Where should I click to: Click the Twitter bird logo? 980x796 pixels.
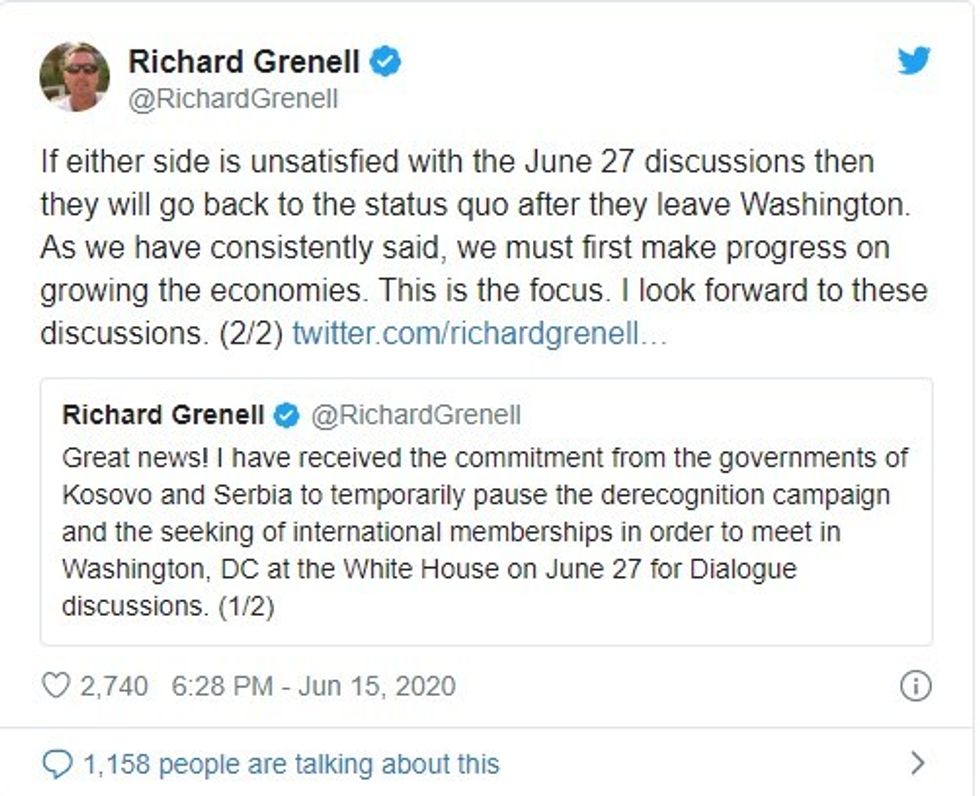914,61
